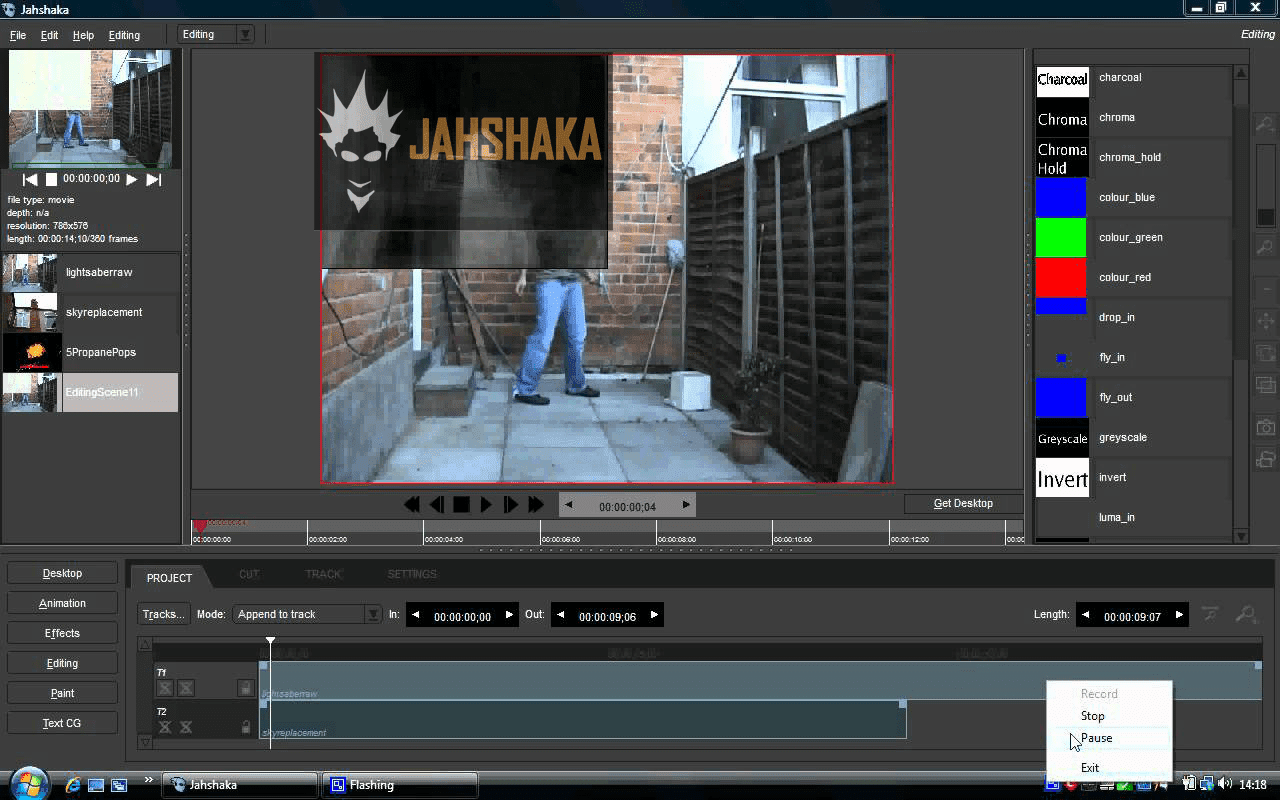The height and width of the screenshot is (800, 1280).
Task: Choose the greyscale effect
Action: click(x=1133, y=438)
